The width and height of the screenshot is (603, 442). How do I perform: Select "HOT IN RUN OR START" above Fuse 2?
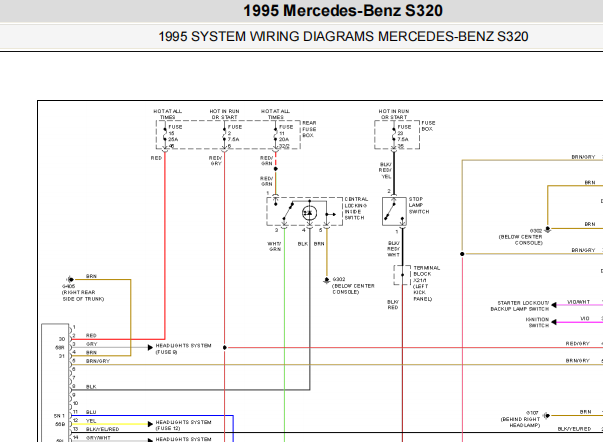[224, 114]
